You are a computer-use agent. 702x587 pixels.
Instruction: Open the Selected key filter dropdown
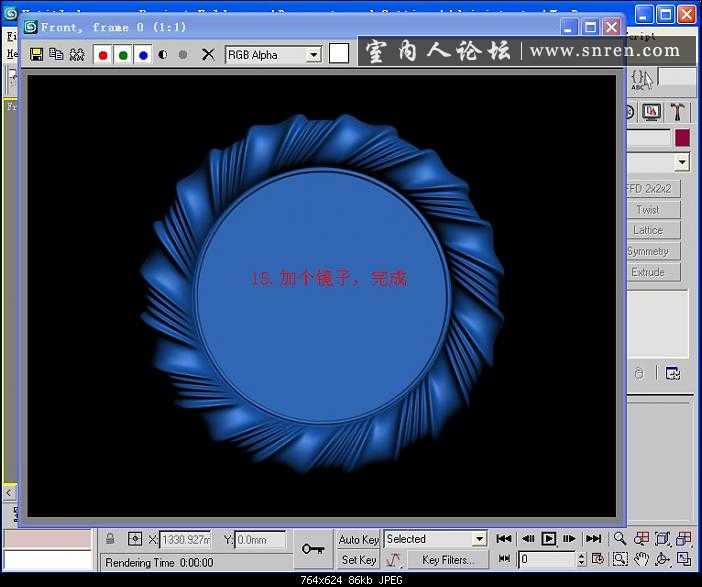coord(479,539)
